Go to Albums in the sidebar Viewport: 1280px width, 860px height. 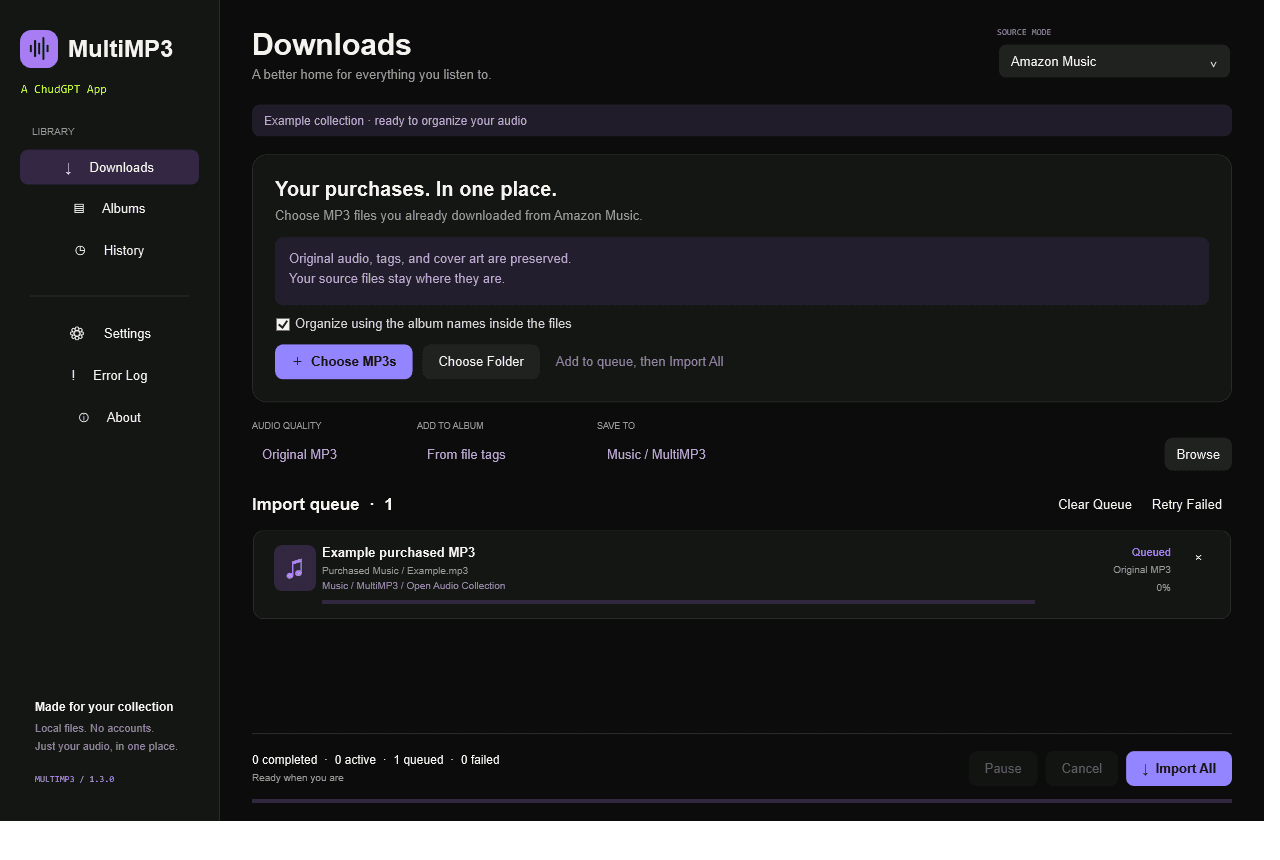point(110,209)
